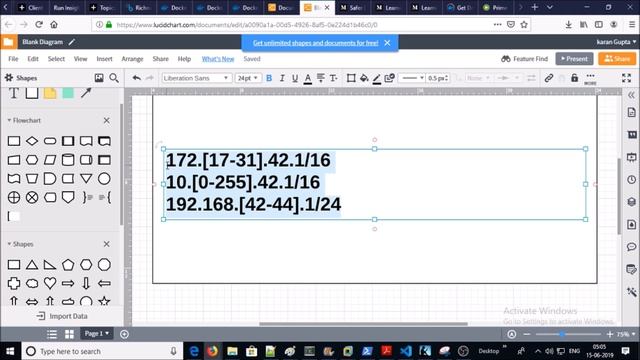
Task: Select the Text tool
Action: point(13,93)
